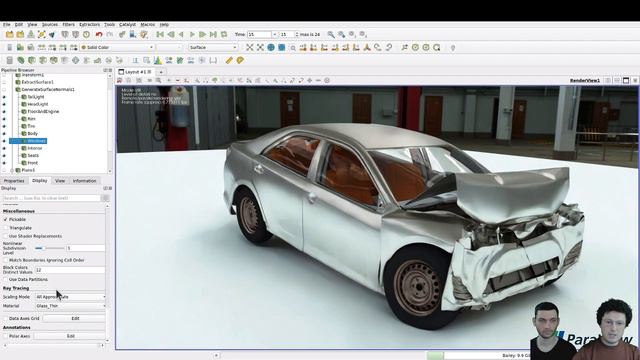Open the Filters menu

[x=69, y=25]
